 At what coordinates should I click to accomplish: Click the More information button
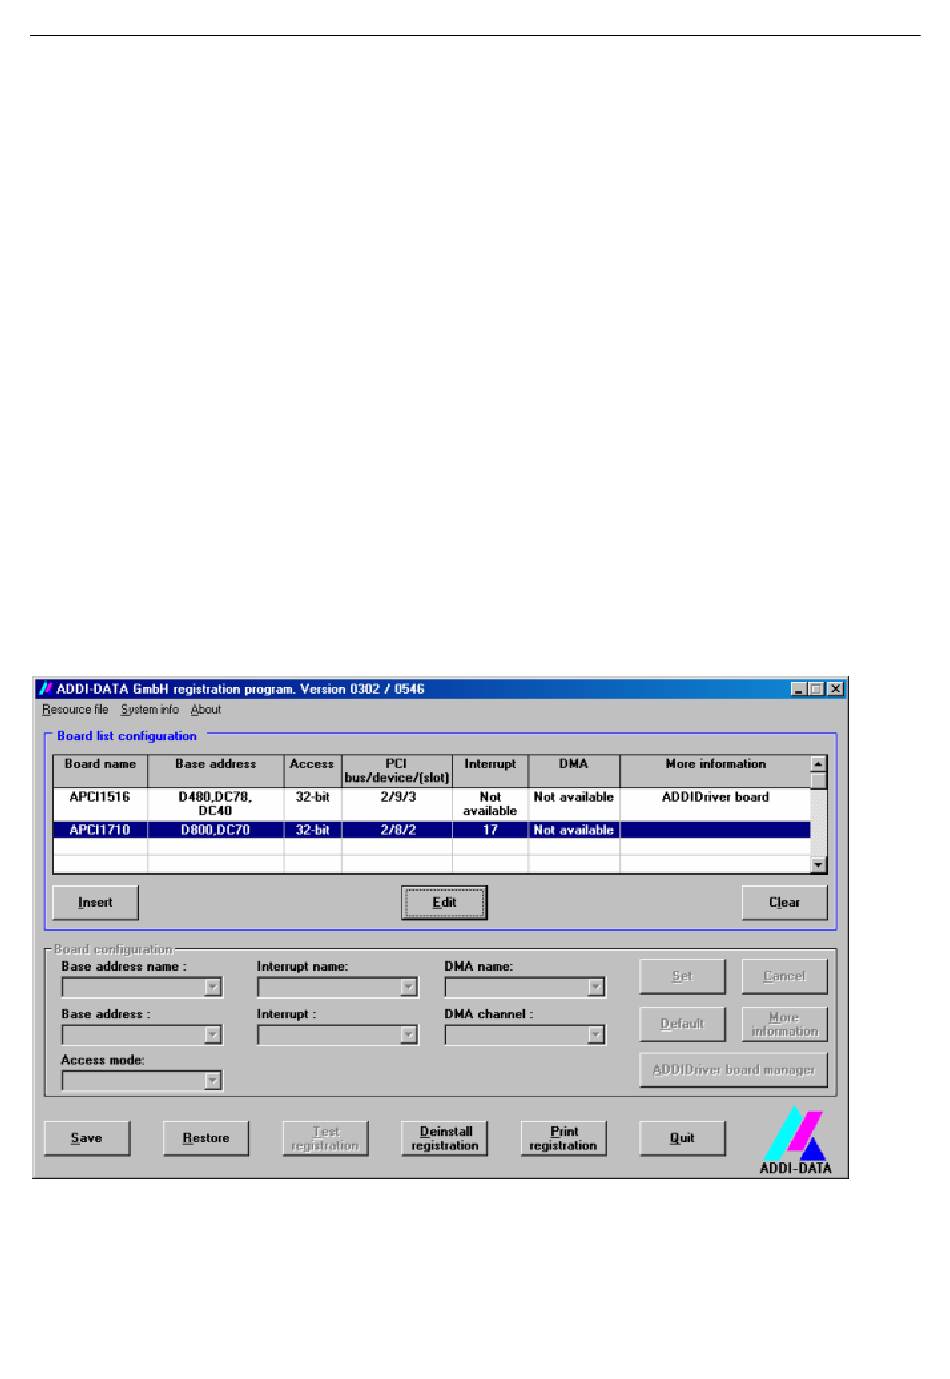point(784,1024)
